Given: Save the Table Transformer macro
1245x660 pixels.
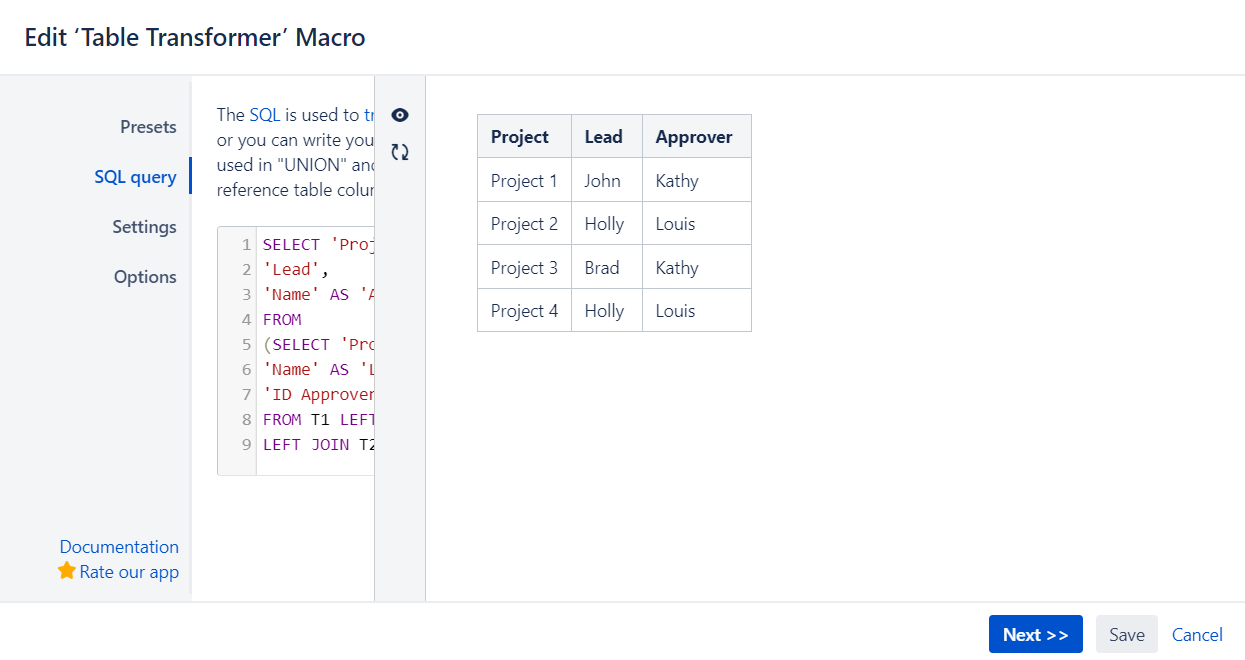Looking at the screenshot, I should click(x=1126, y=634).
